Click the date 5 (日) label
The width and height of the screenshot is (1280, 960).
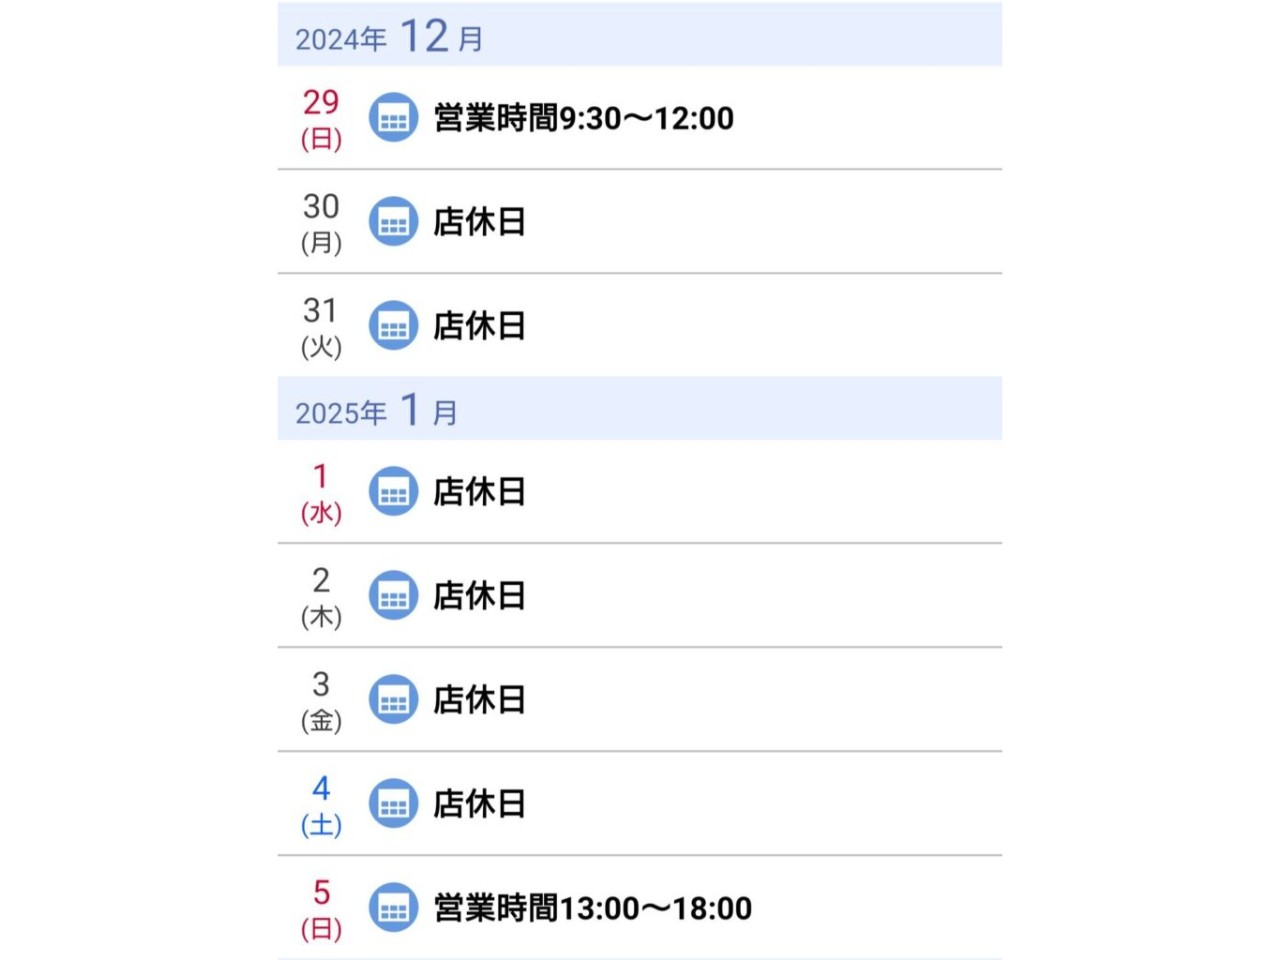point(321,908)
